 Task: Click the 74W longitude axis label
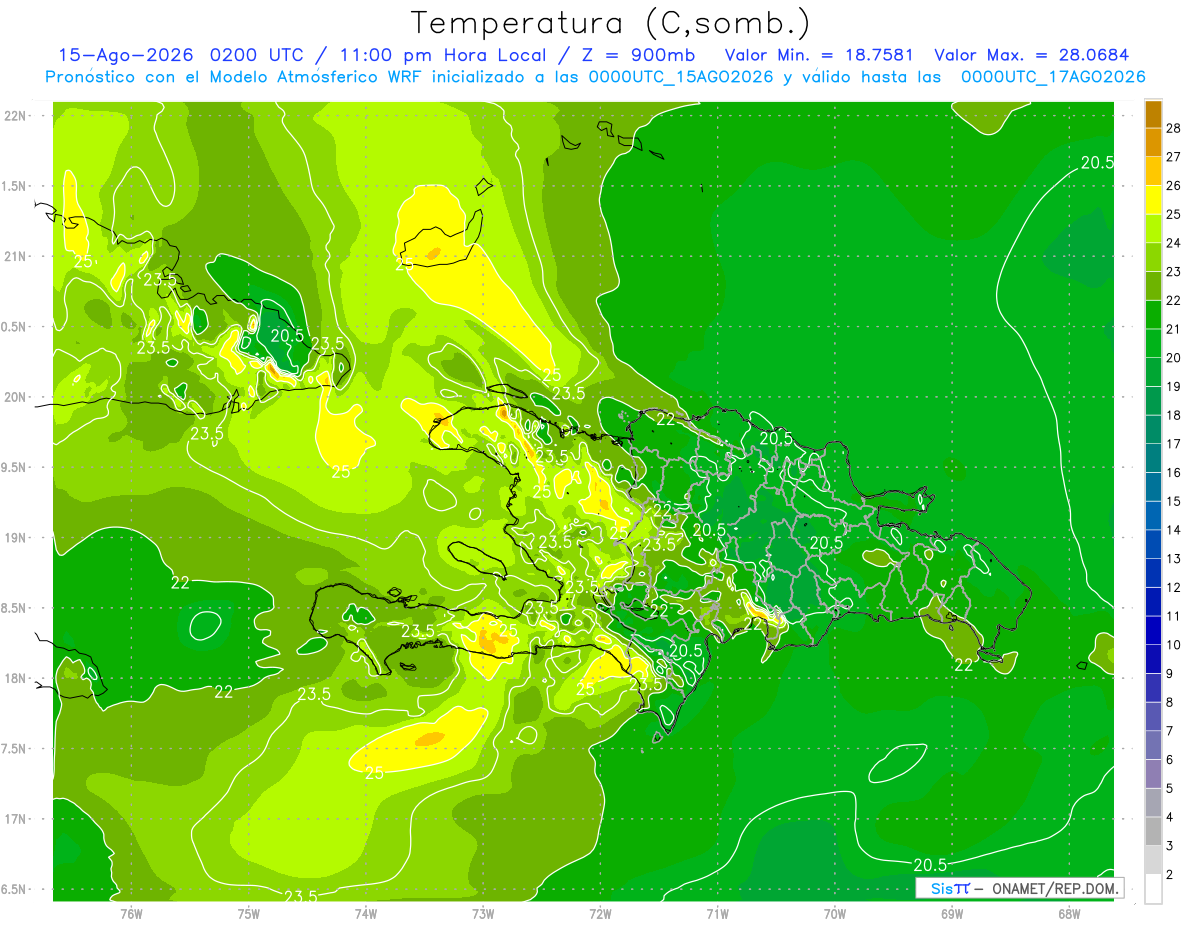pyautogui.click(x=366, y=913)
